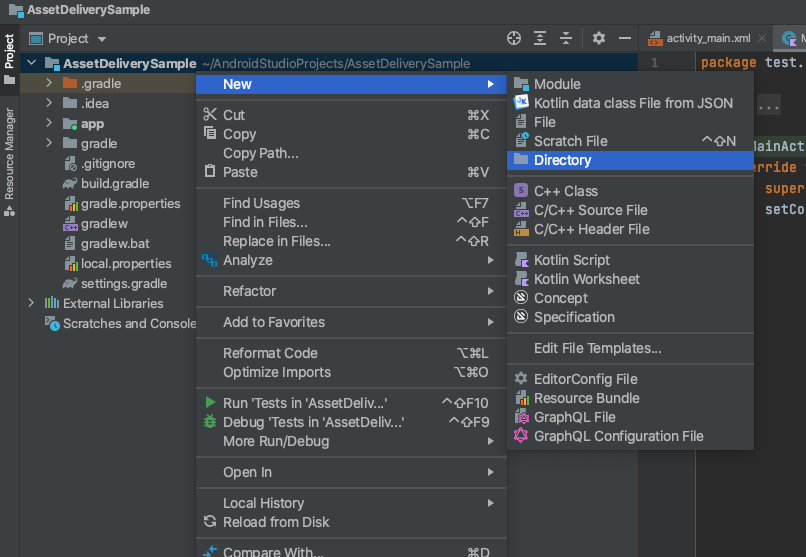
Task: Expand the .idea folder
Action: coord(49,103)
